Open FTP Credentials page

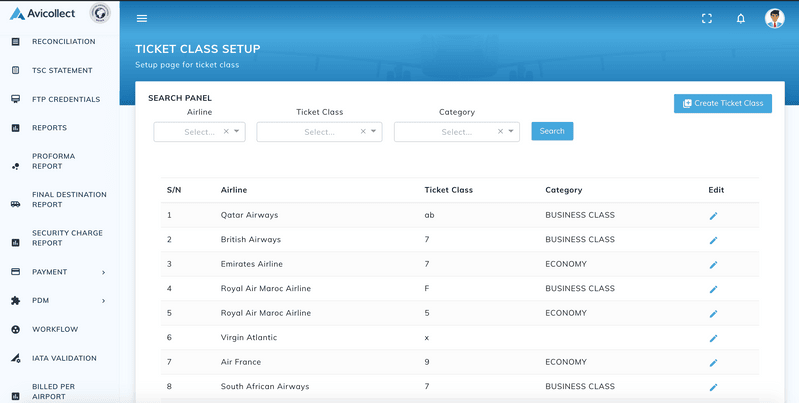66,99
